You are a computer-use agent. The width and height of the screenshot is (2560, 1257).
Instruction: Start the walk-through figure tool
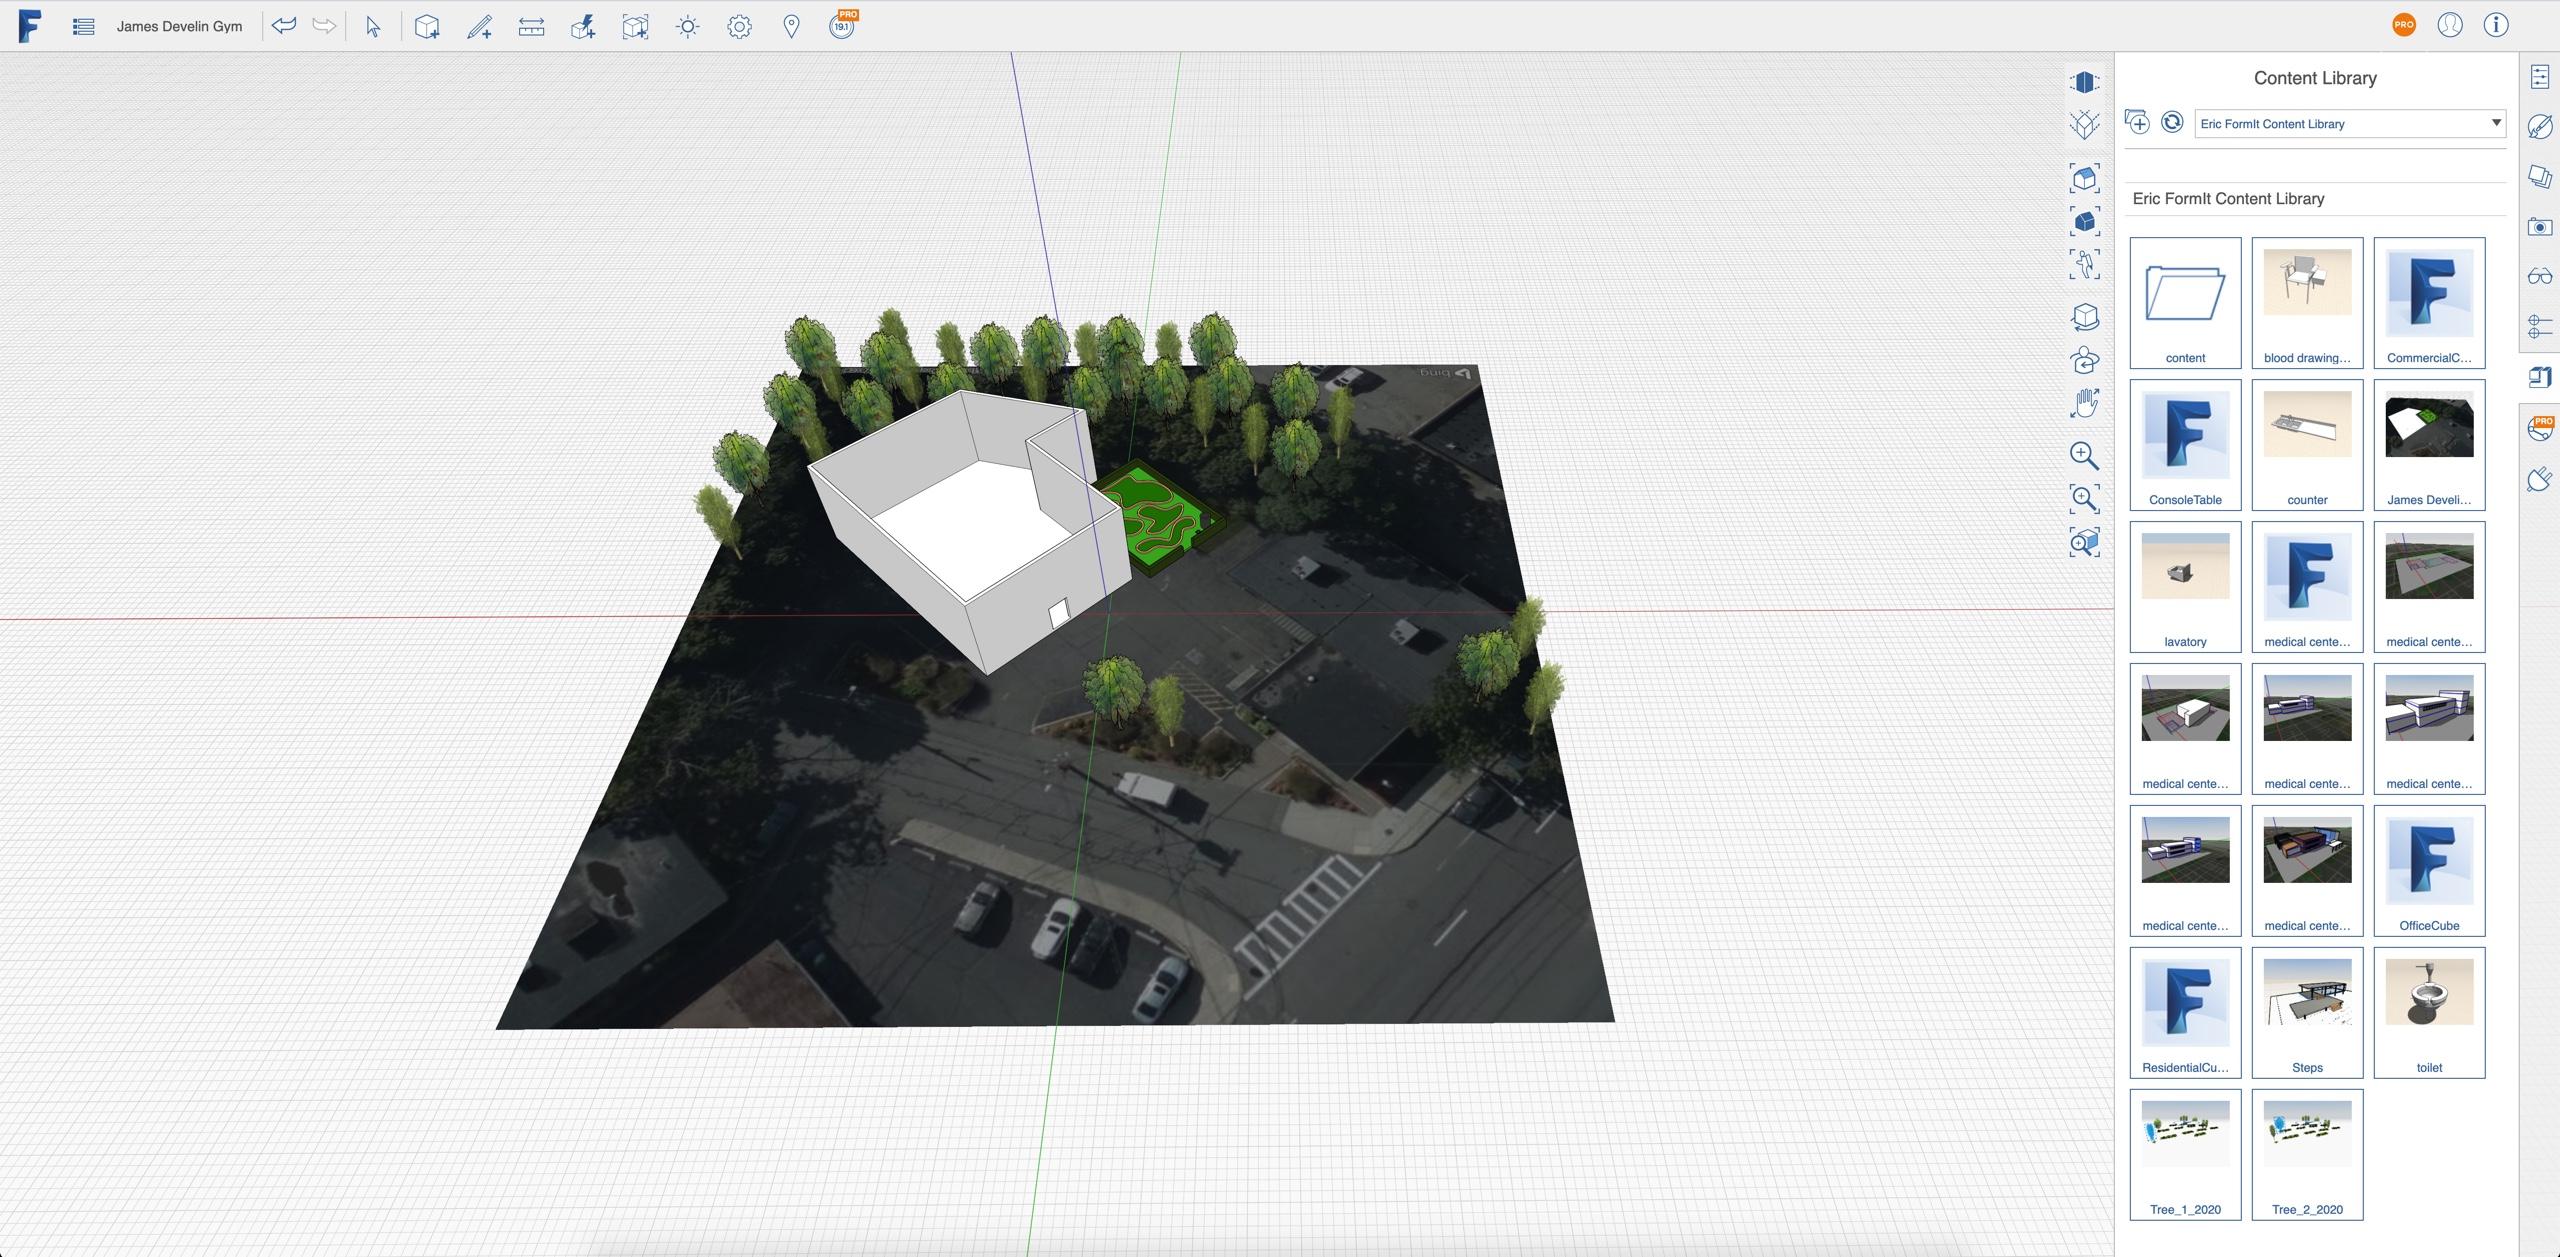[2085, 265]
